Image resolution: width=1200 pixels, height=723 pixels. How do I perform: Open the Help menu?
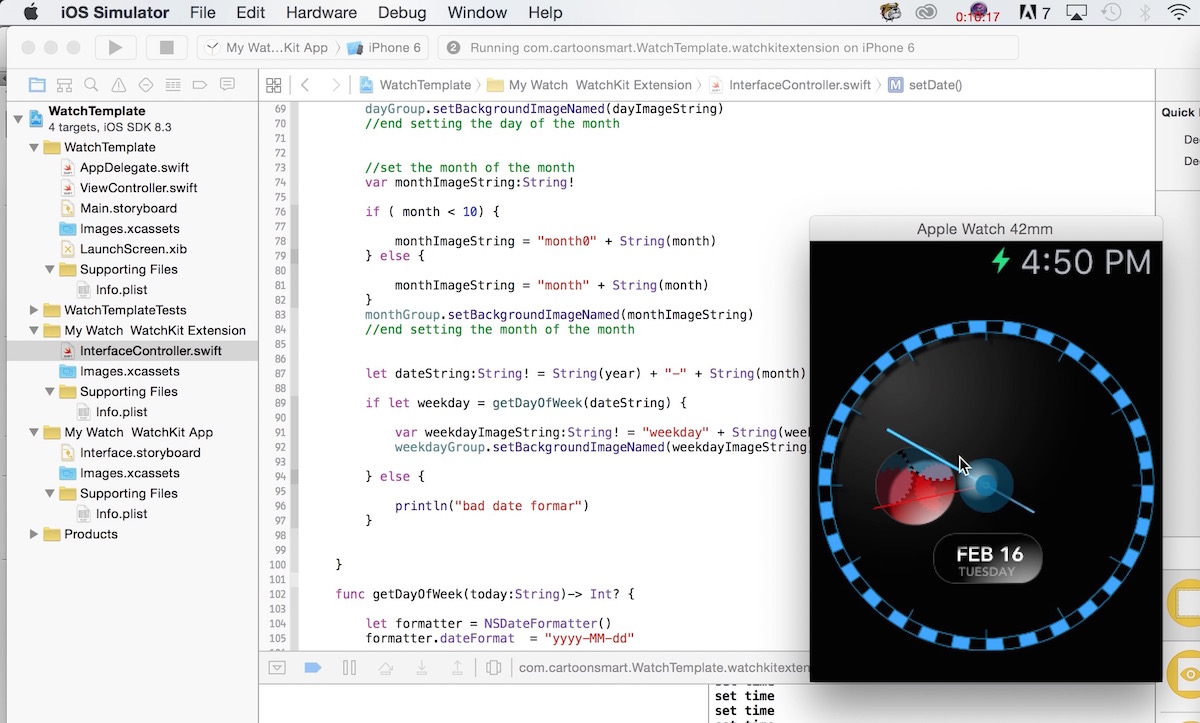(x=545, y=12)
